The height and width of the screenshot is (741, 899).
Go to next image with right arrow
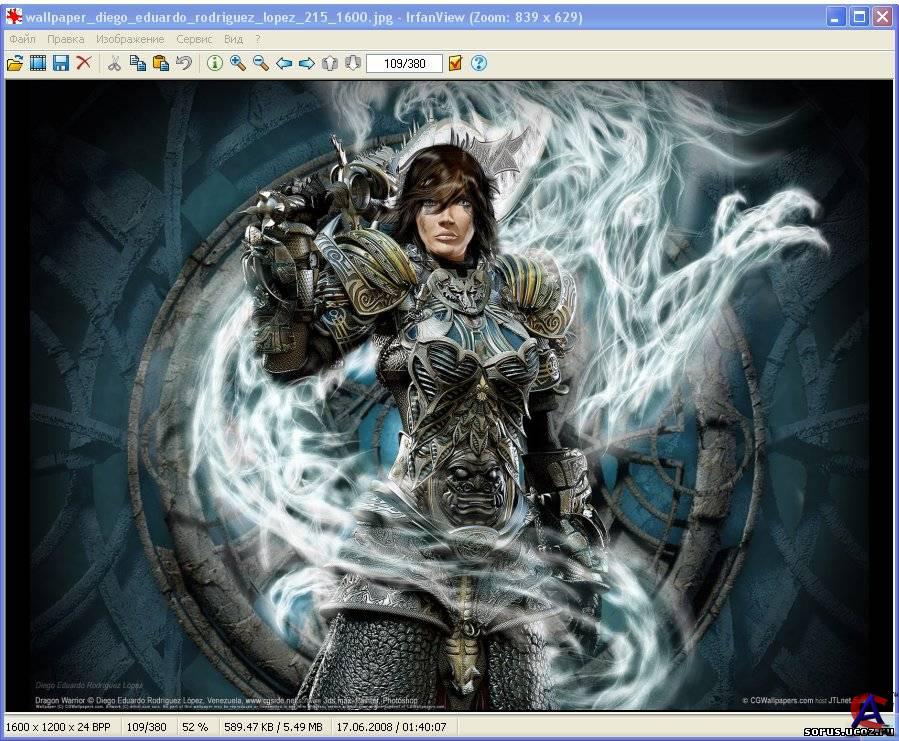point(307,63)
